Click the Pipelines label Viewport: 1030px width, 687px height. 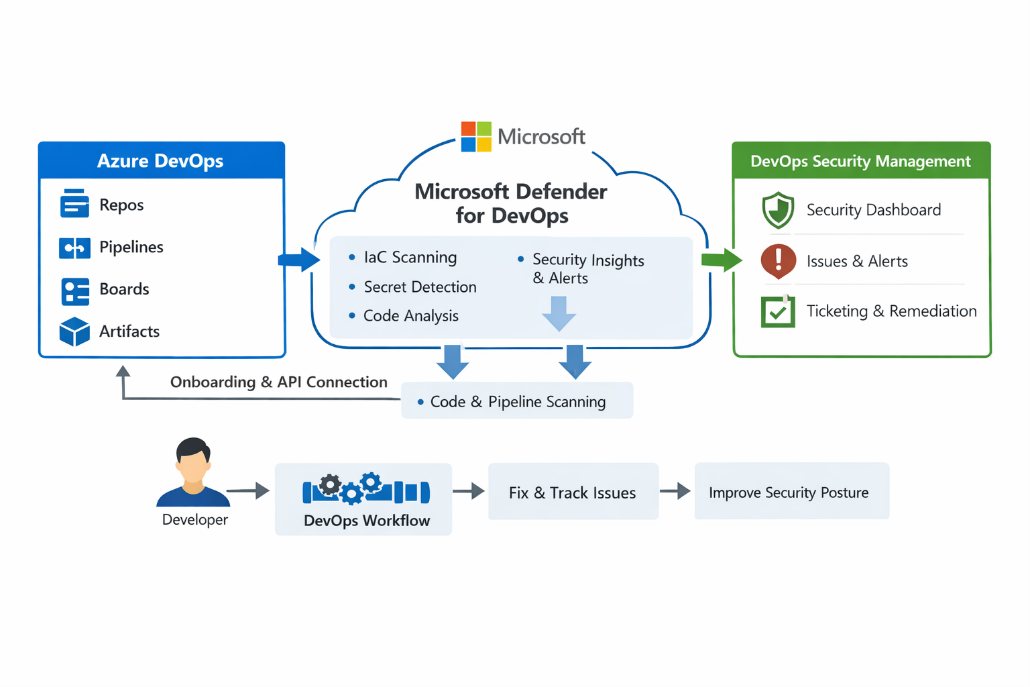tap(131, 247)
